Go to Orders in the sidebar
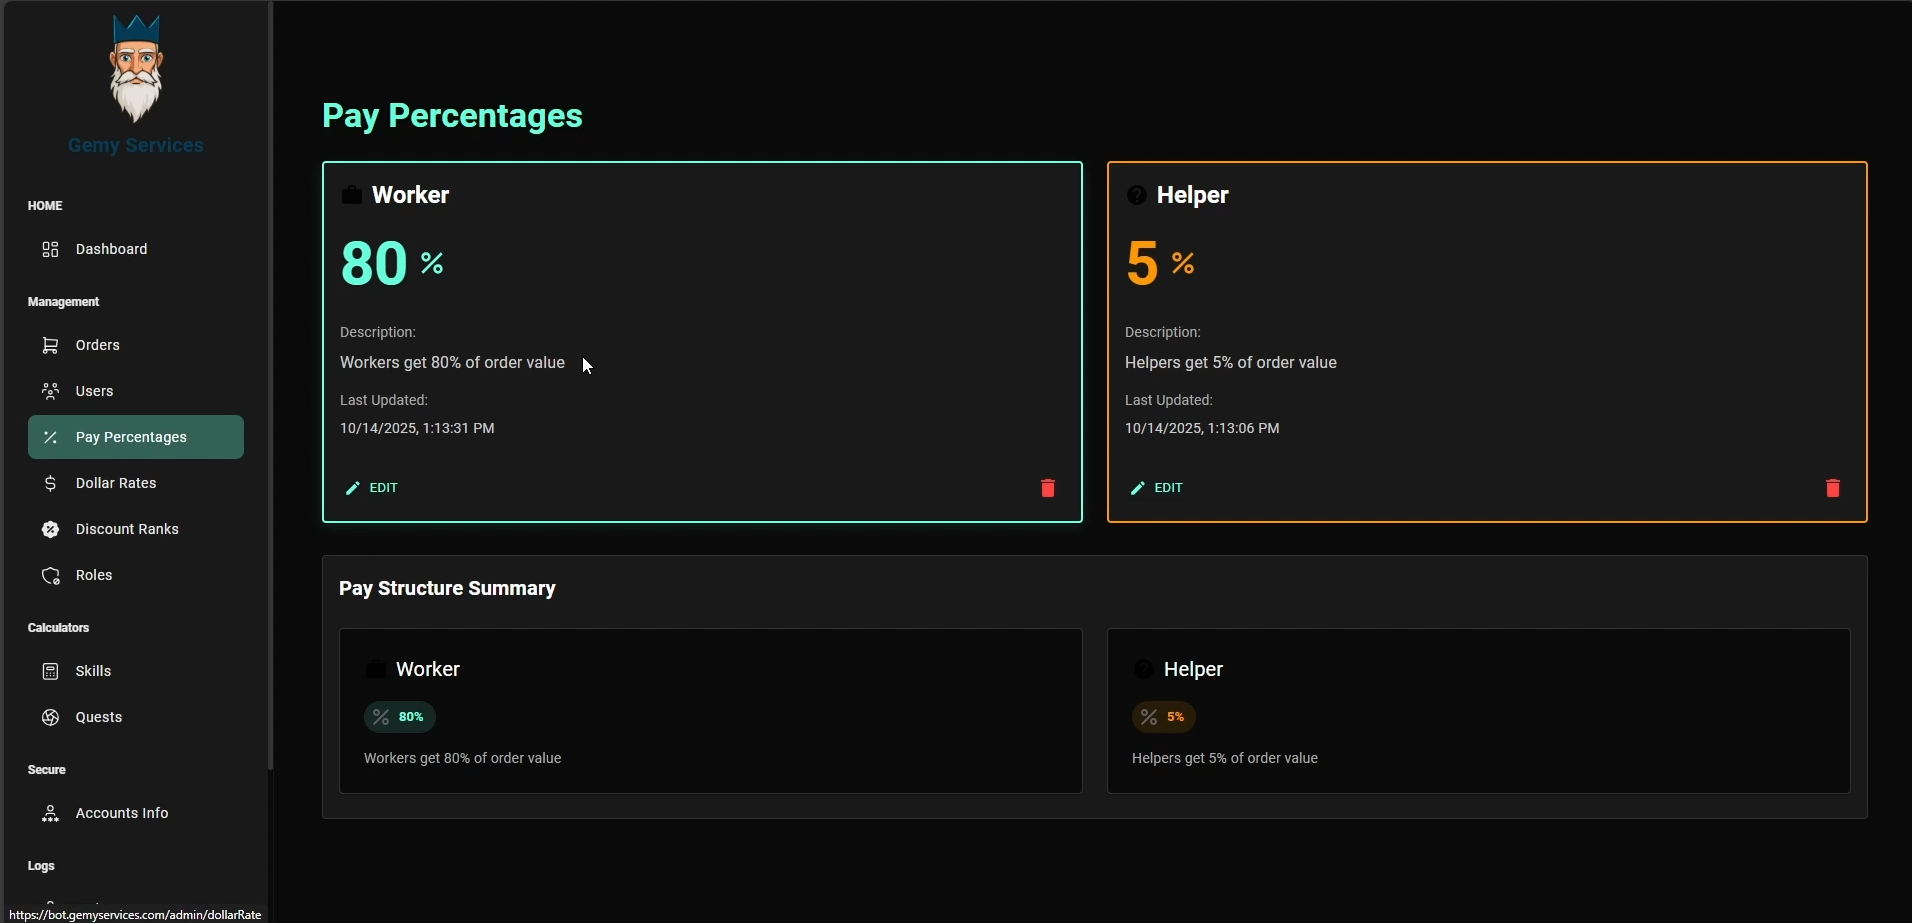Screen dimensions: 1912x923 pos(136,345)
